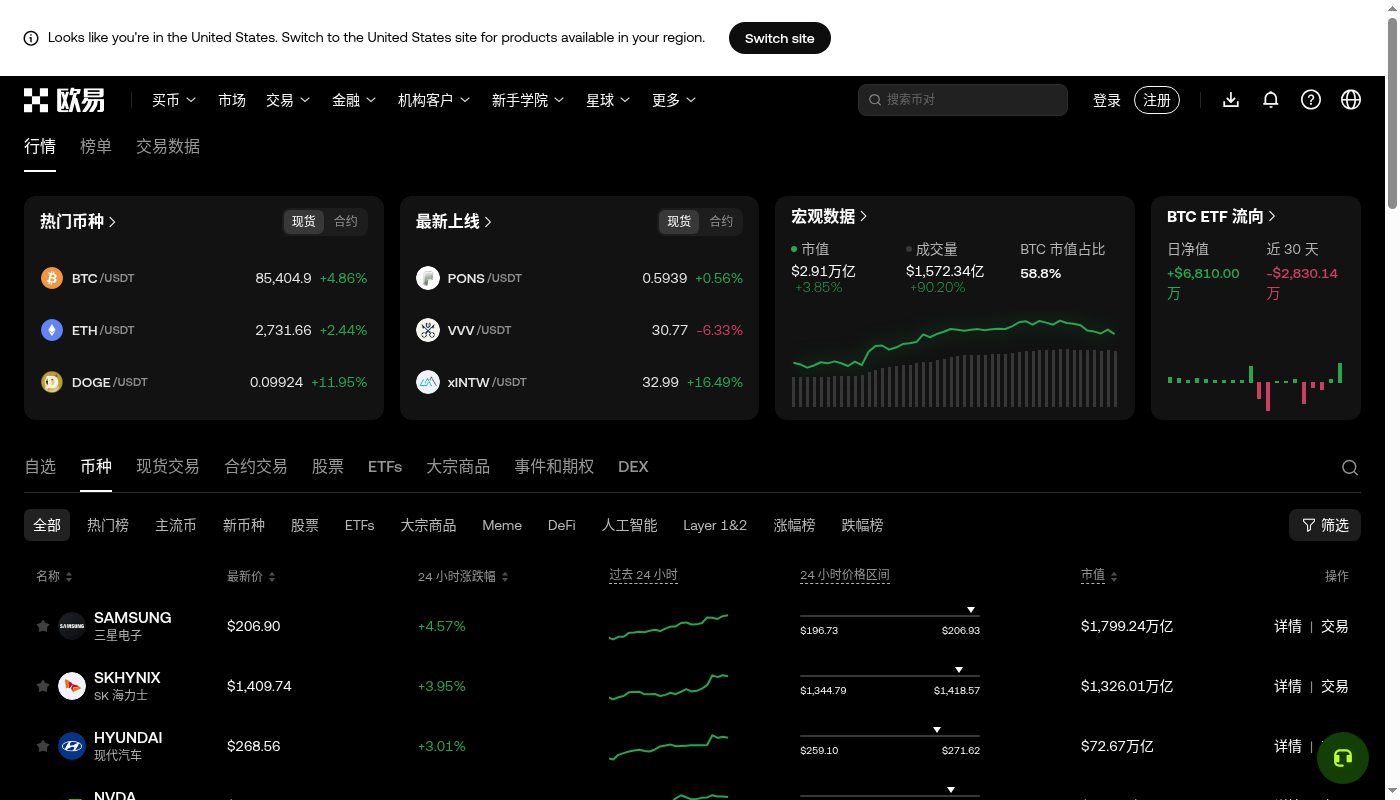Open 详情 for SAMSUNG

1288,626
